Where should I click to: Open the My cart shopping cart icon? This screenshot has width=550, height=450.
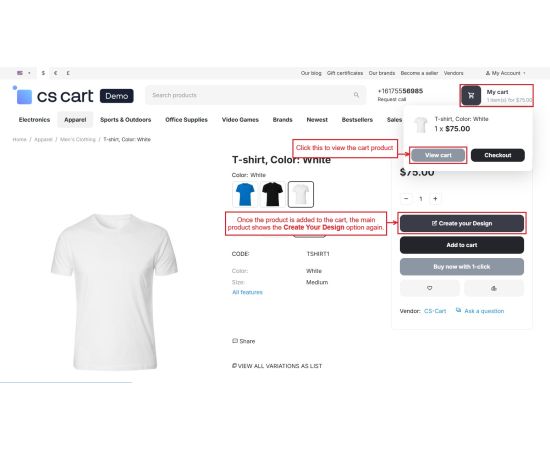tap(471, 95)
